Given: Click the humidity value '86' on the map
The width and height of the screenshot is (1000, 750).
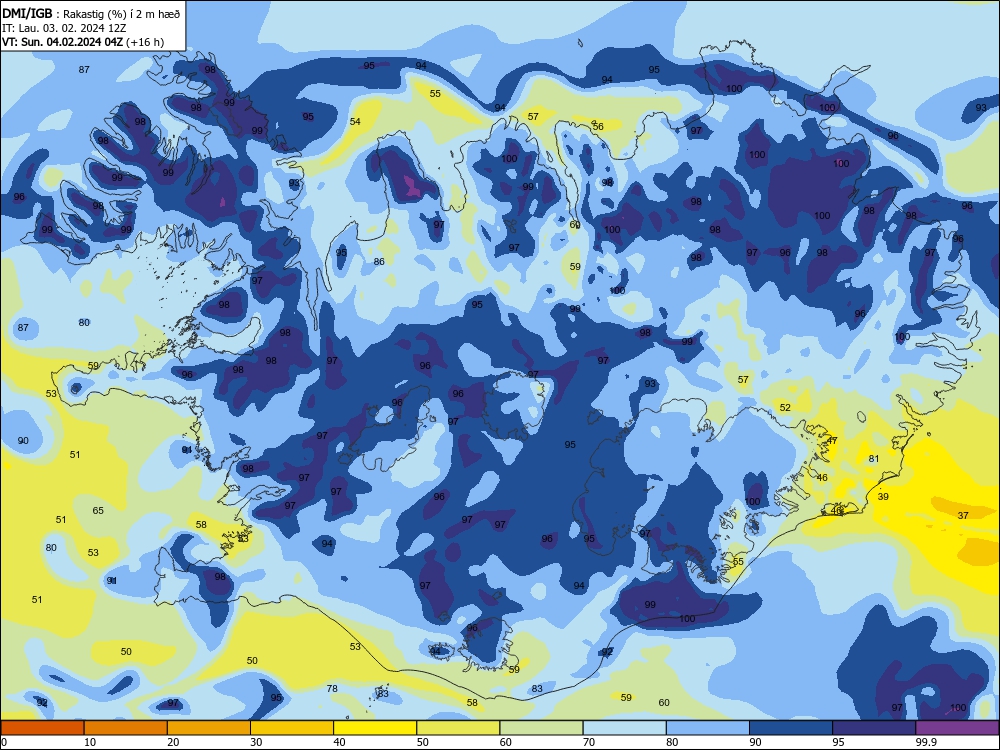Looking at the screenshot, I should click(x=379, y=261).
